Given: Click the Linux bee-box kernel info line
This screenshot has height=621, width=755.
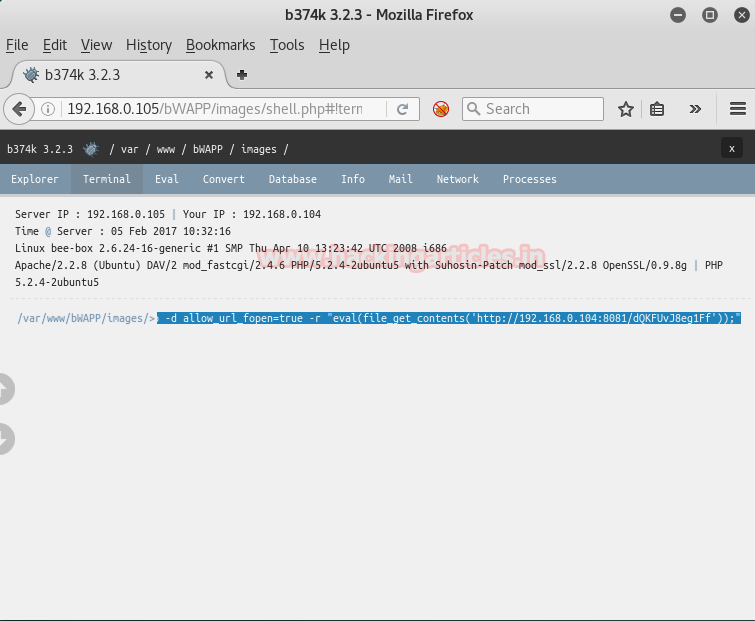Looking at the screenshot, I should 231,248.
